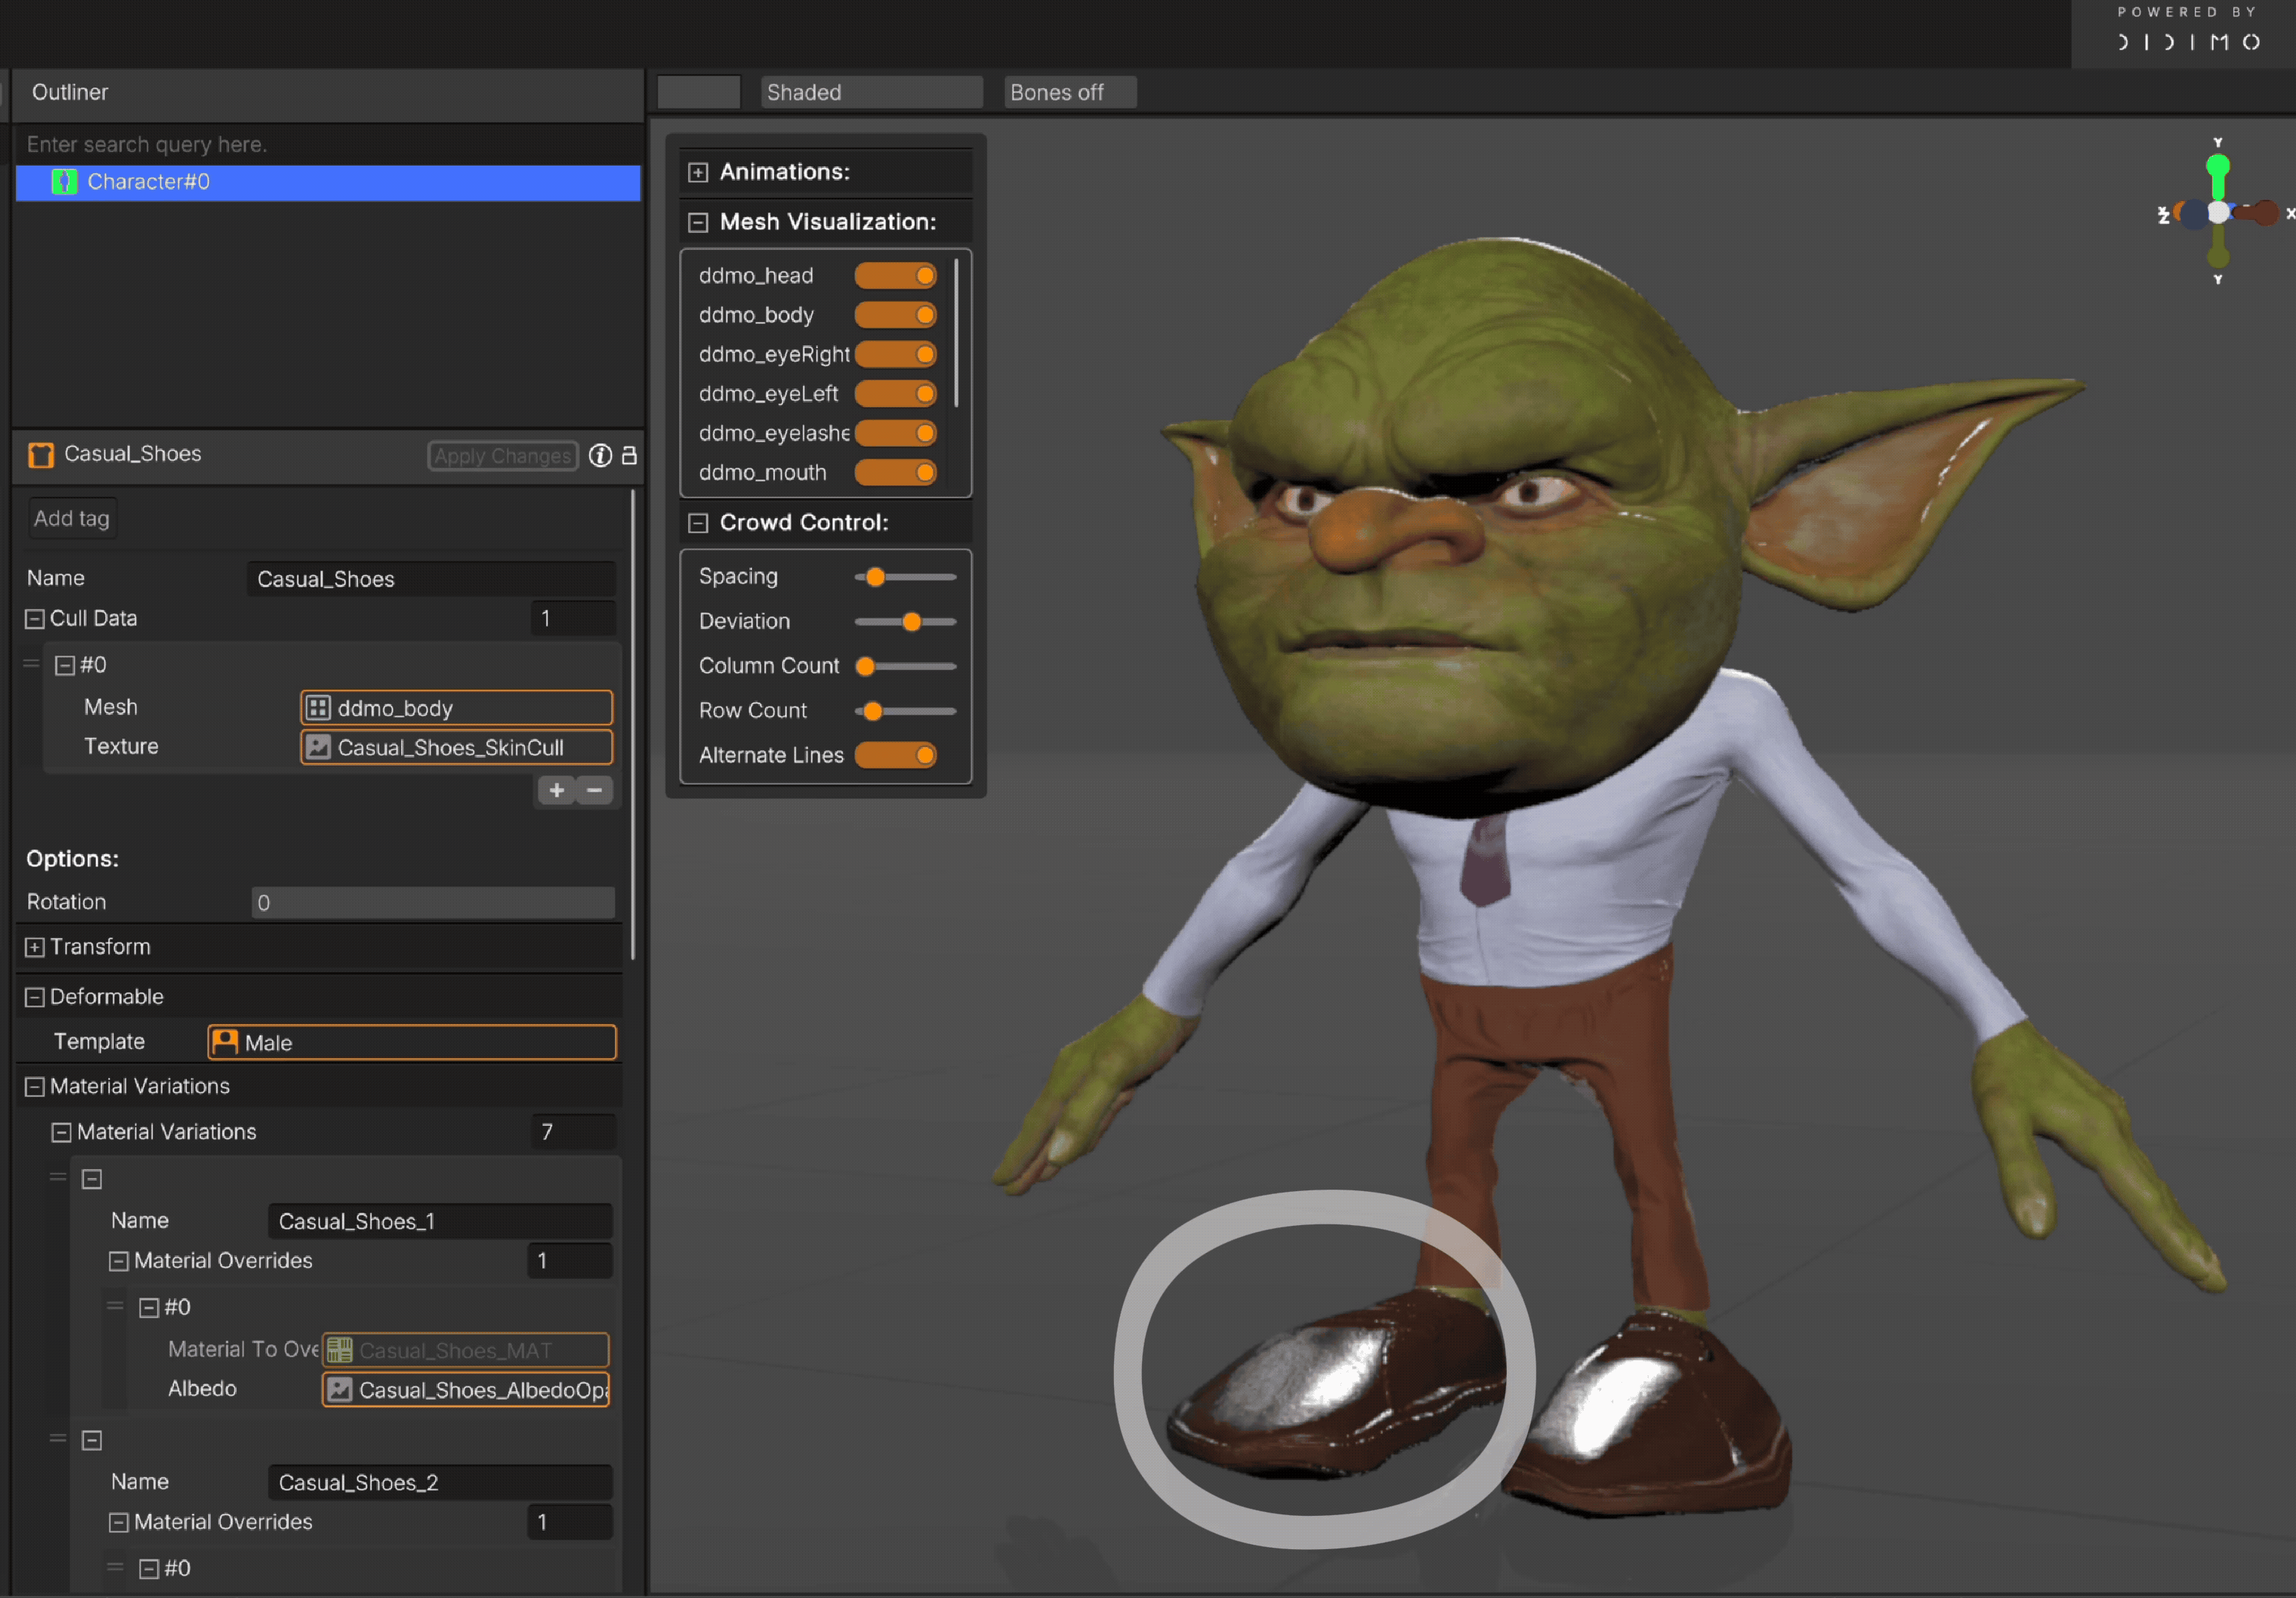The height and width of the screenshot is (1598, 2296).
Task: Click the lock icon in Casual_Shoes header
Action: click(629, 456)
